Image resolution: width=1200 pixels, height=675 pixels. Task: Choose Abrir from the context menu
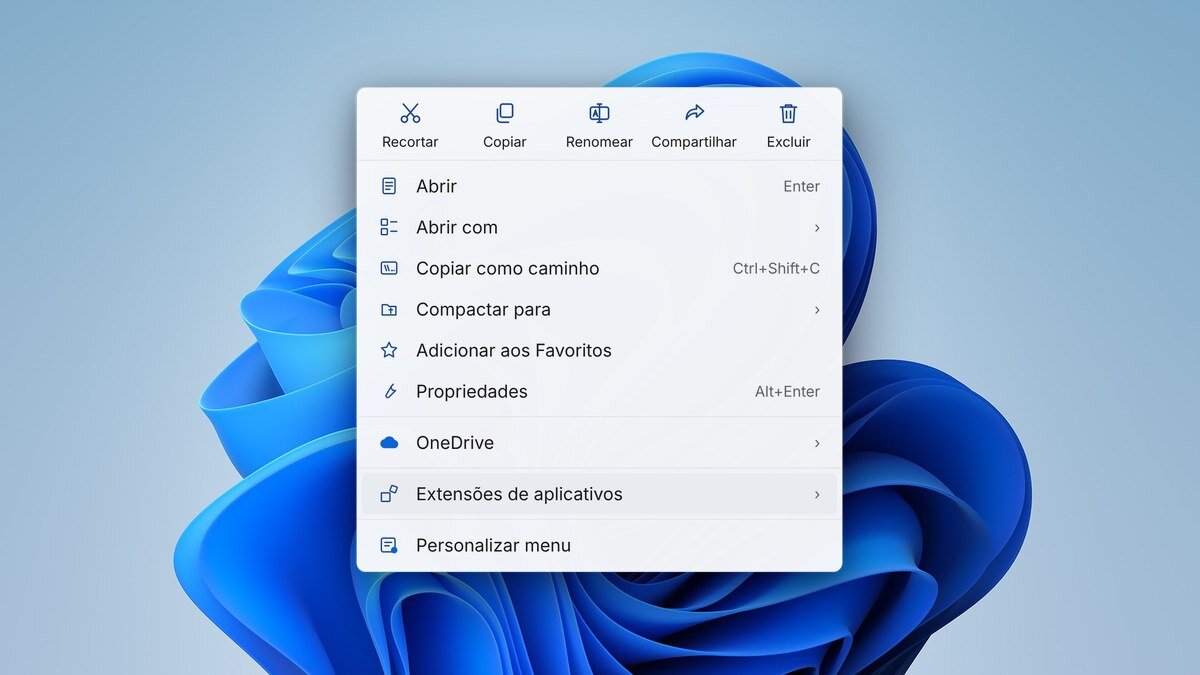click(x=599, y=186)
